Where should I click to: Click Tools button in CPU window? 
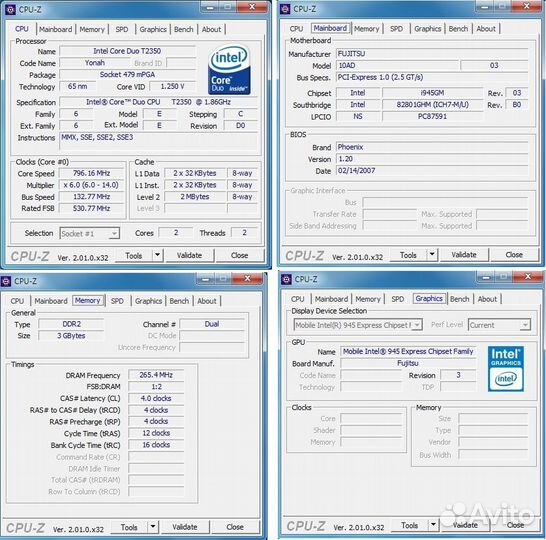coord(134,256)
